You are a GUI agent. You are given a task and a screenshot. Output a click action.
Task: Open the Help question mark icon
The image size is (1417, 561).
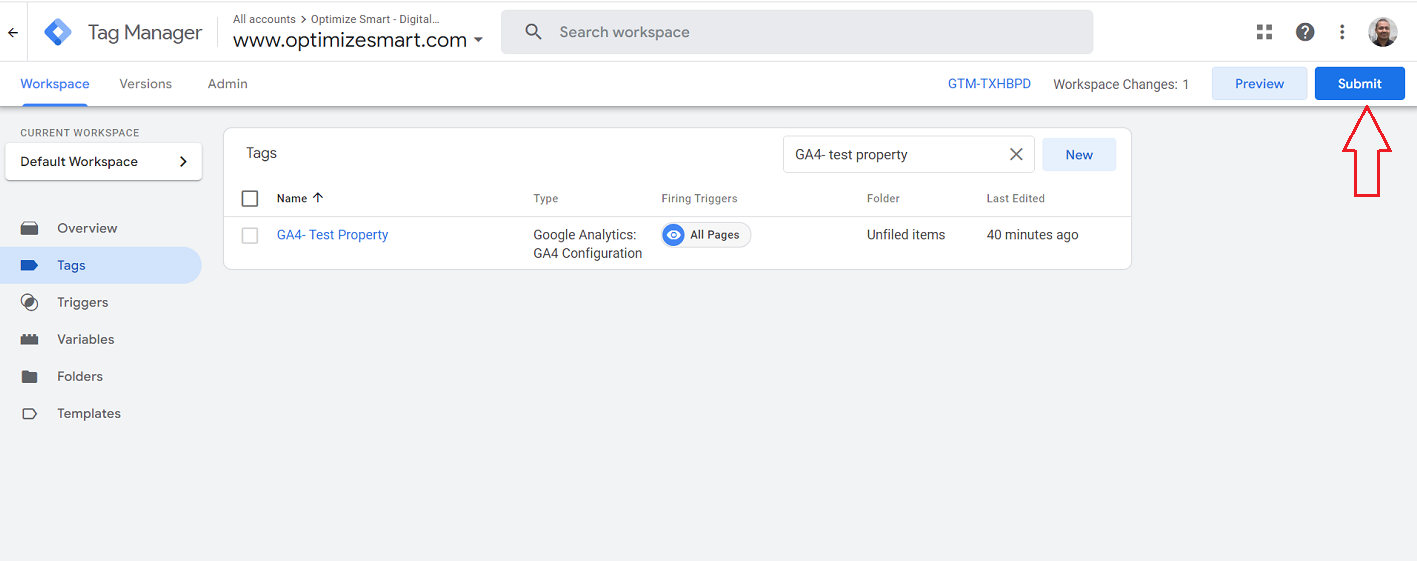click(1305, 32)
